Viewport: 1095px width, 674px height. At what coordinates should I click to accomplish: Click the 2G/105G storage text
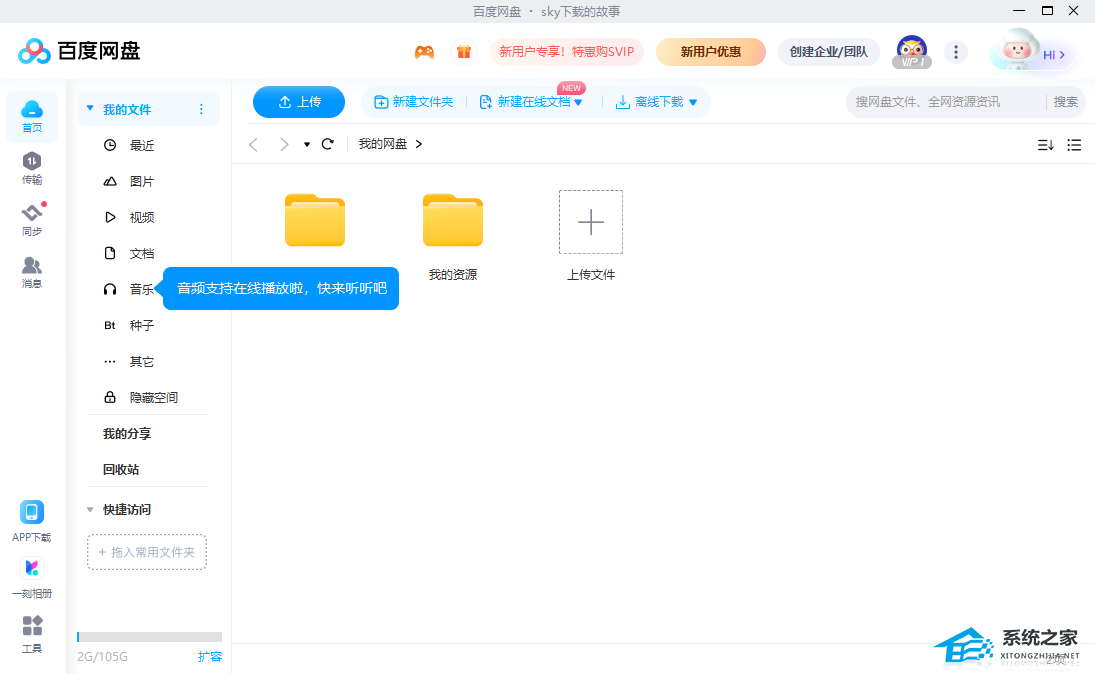click(x=102, y=657)
